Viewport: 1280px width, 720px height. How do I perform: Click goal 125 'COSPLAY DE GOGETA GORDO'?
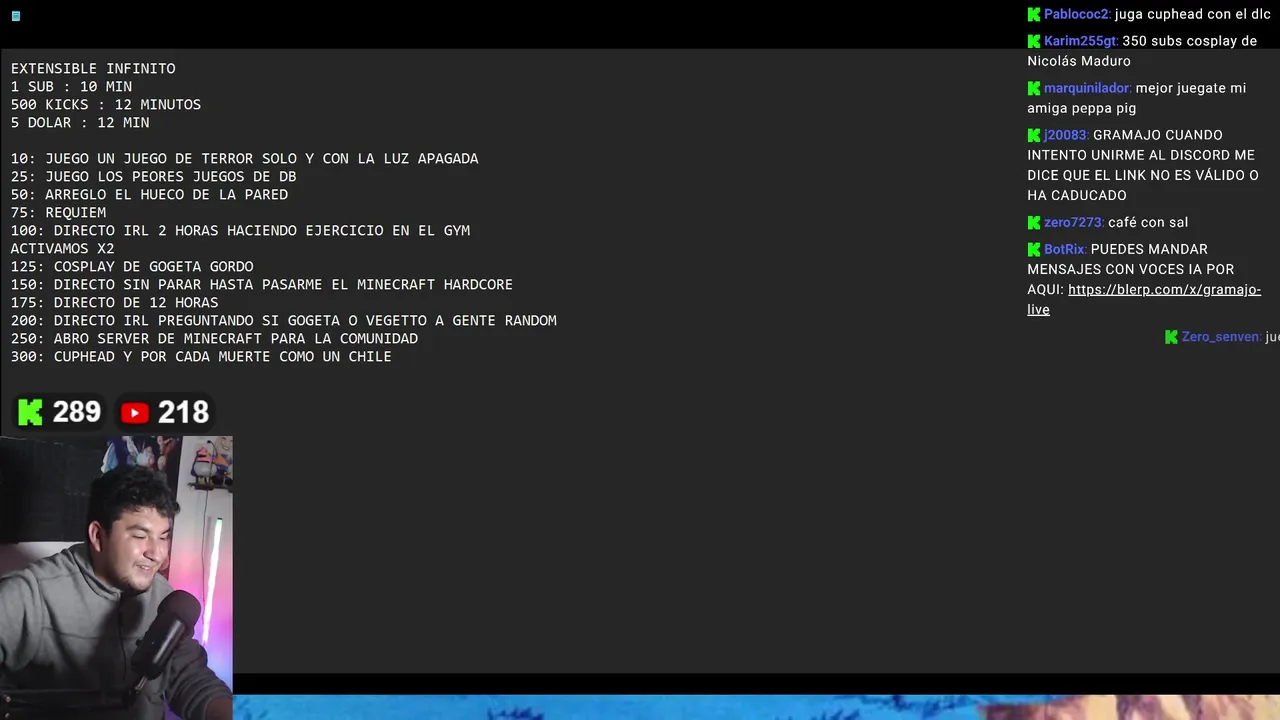point(132,267)
